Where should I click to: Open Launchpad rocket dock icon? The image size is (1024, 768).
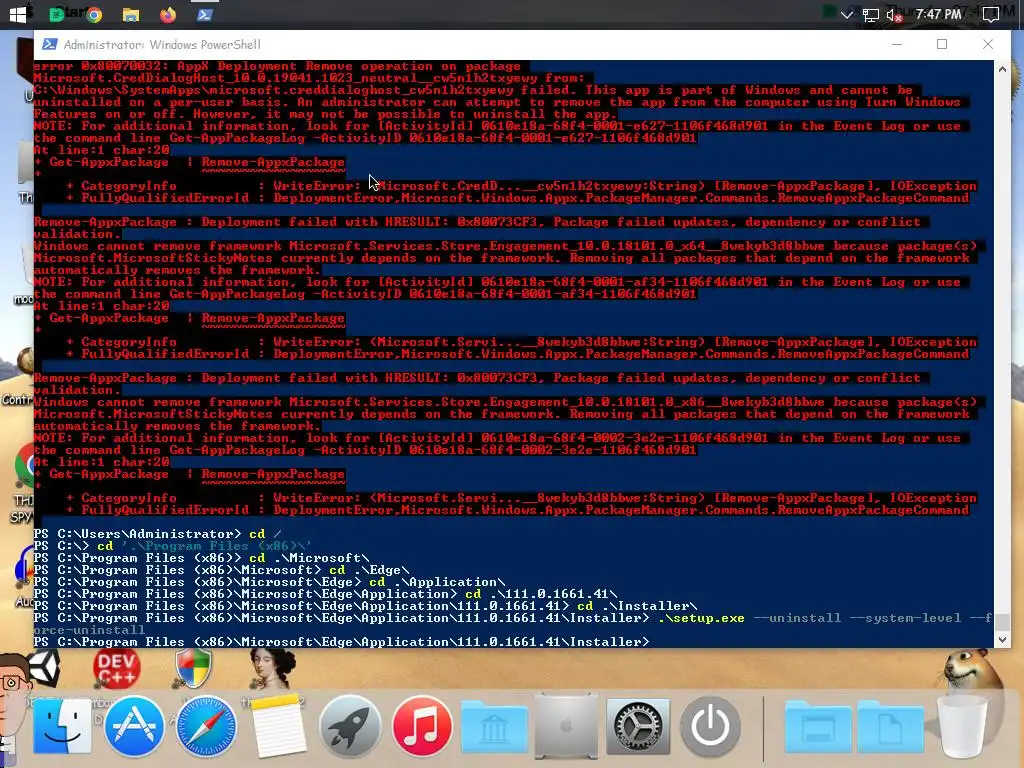click(350, 726)
